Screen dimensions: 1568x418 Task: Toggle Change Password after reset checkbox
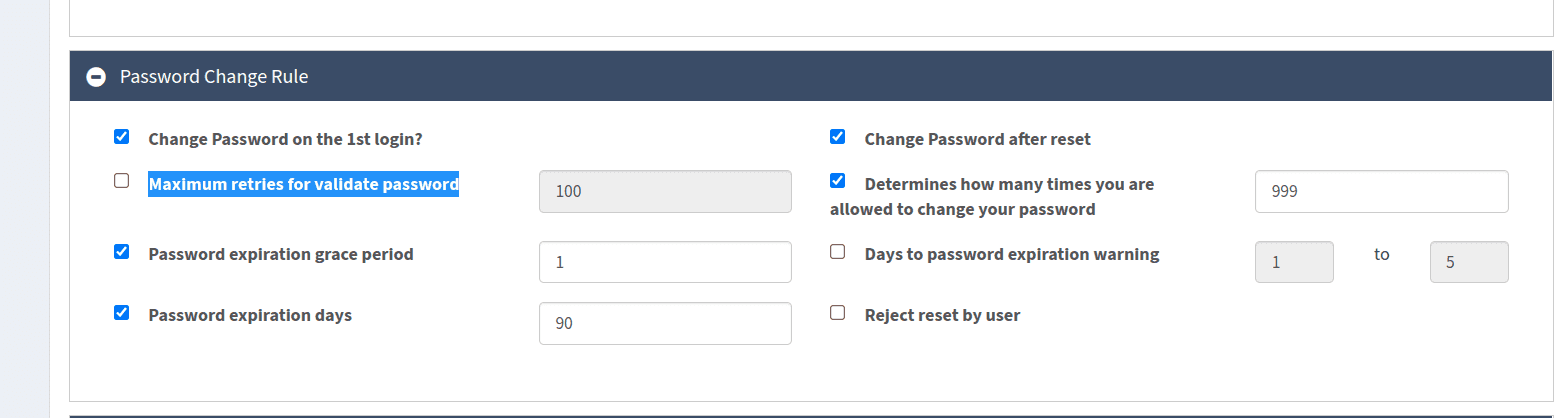[838, 137]
